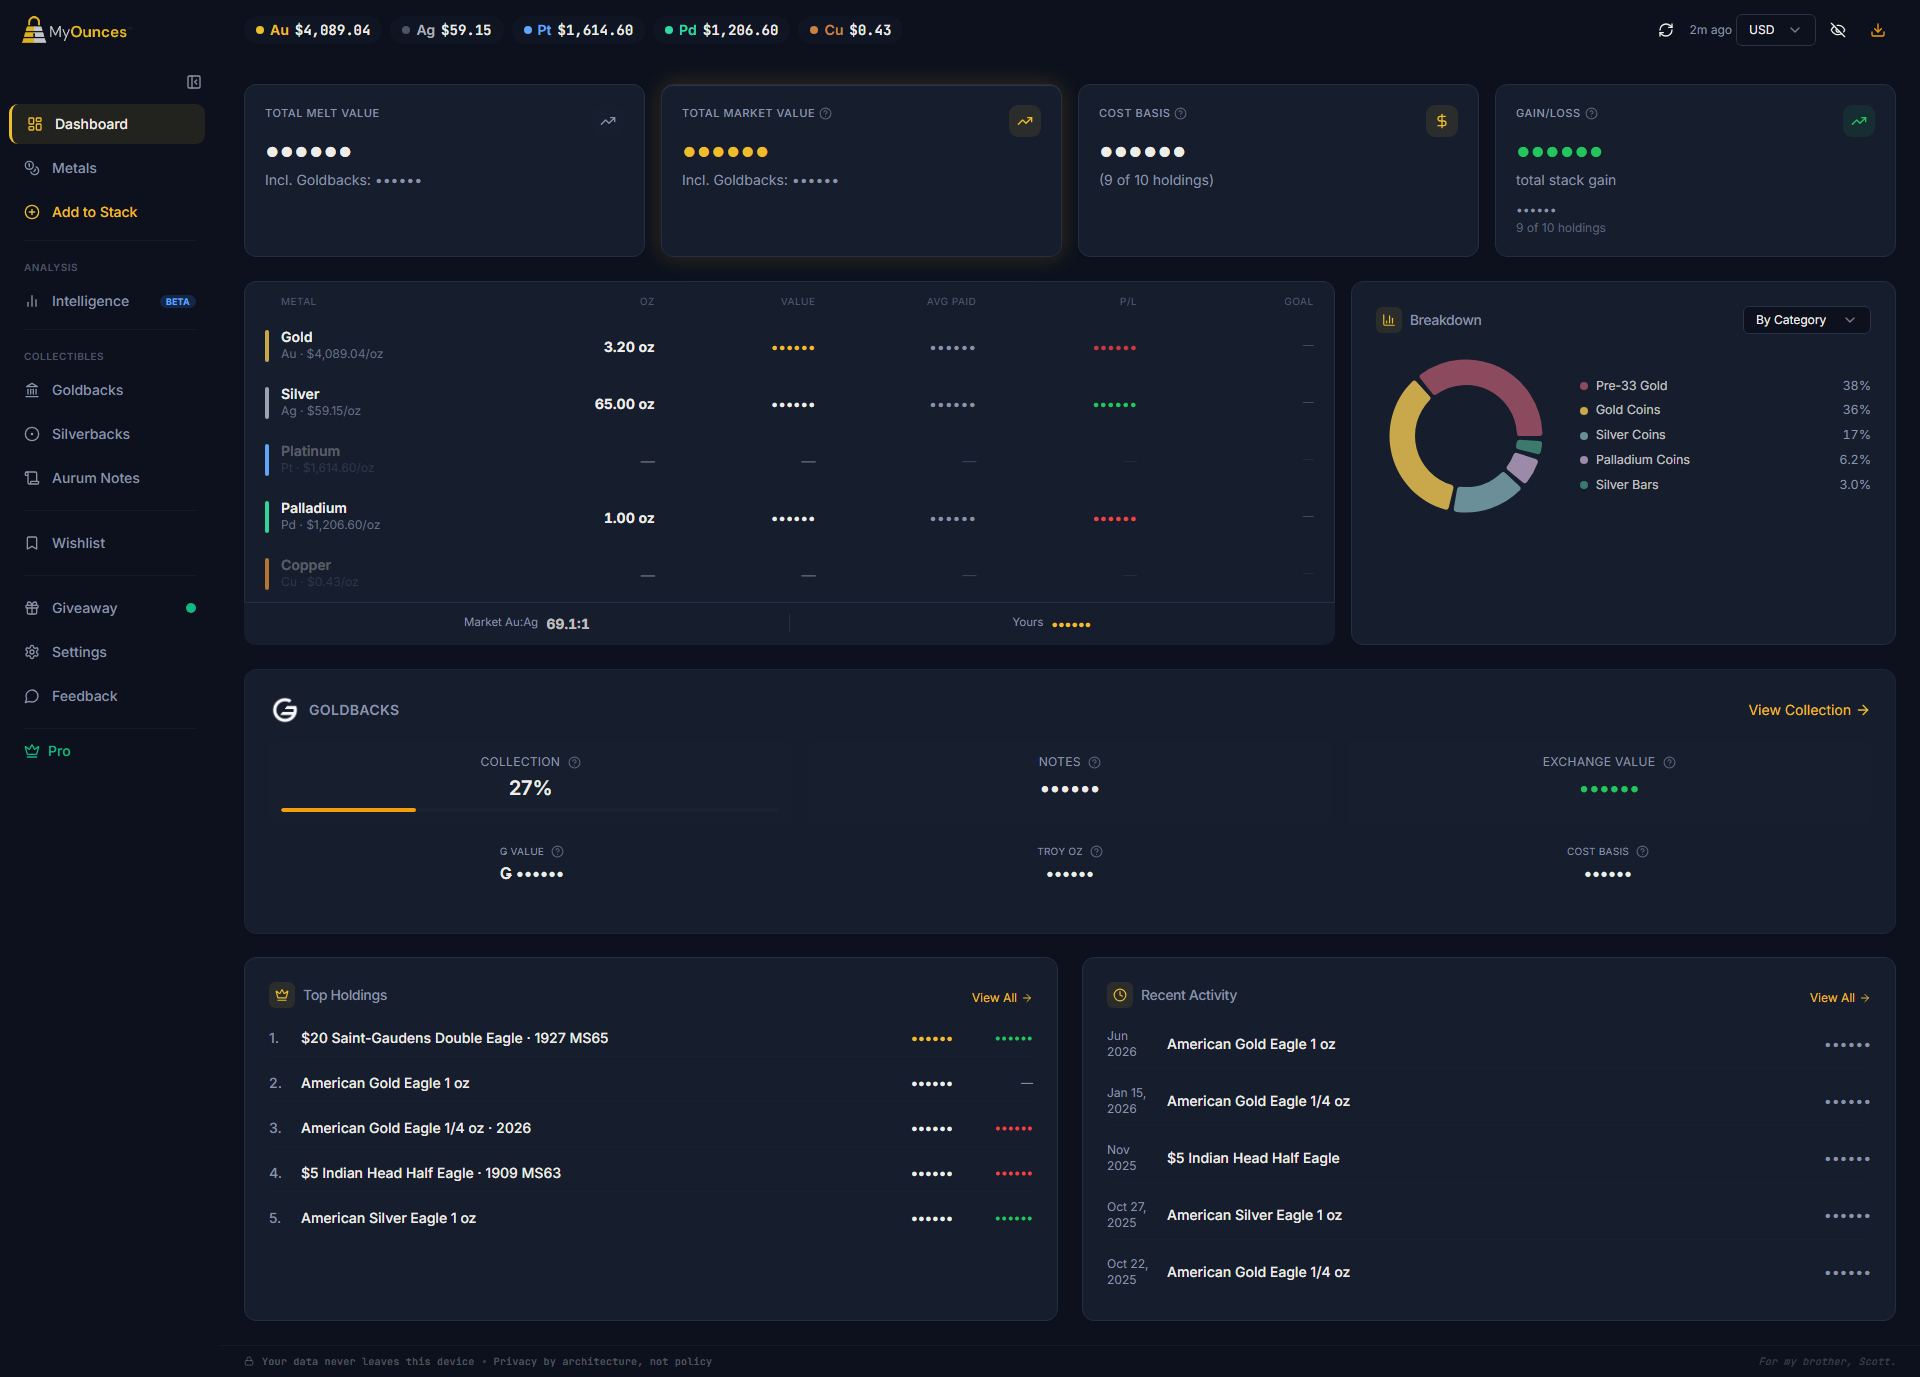Click the MyOunces logo
Image resolution: width=1920 pixels, height=1377 pixels.
[x=75, y=30]
